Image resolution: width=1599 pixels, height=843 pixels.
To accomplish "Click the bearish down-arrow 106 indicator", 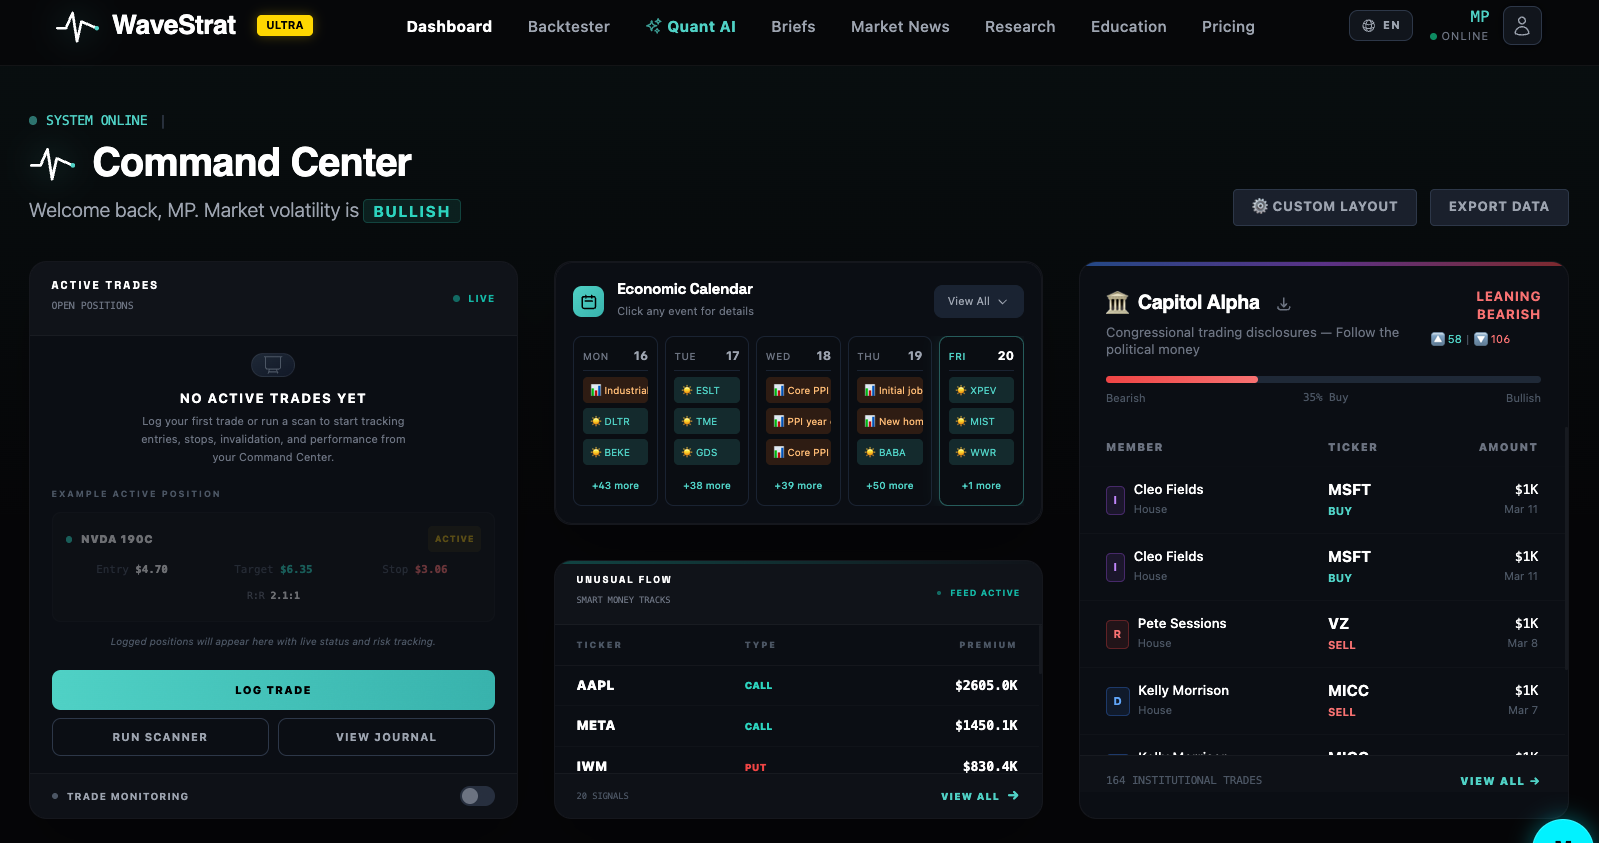I will [1492, 339].
